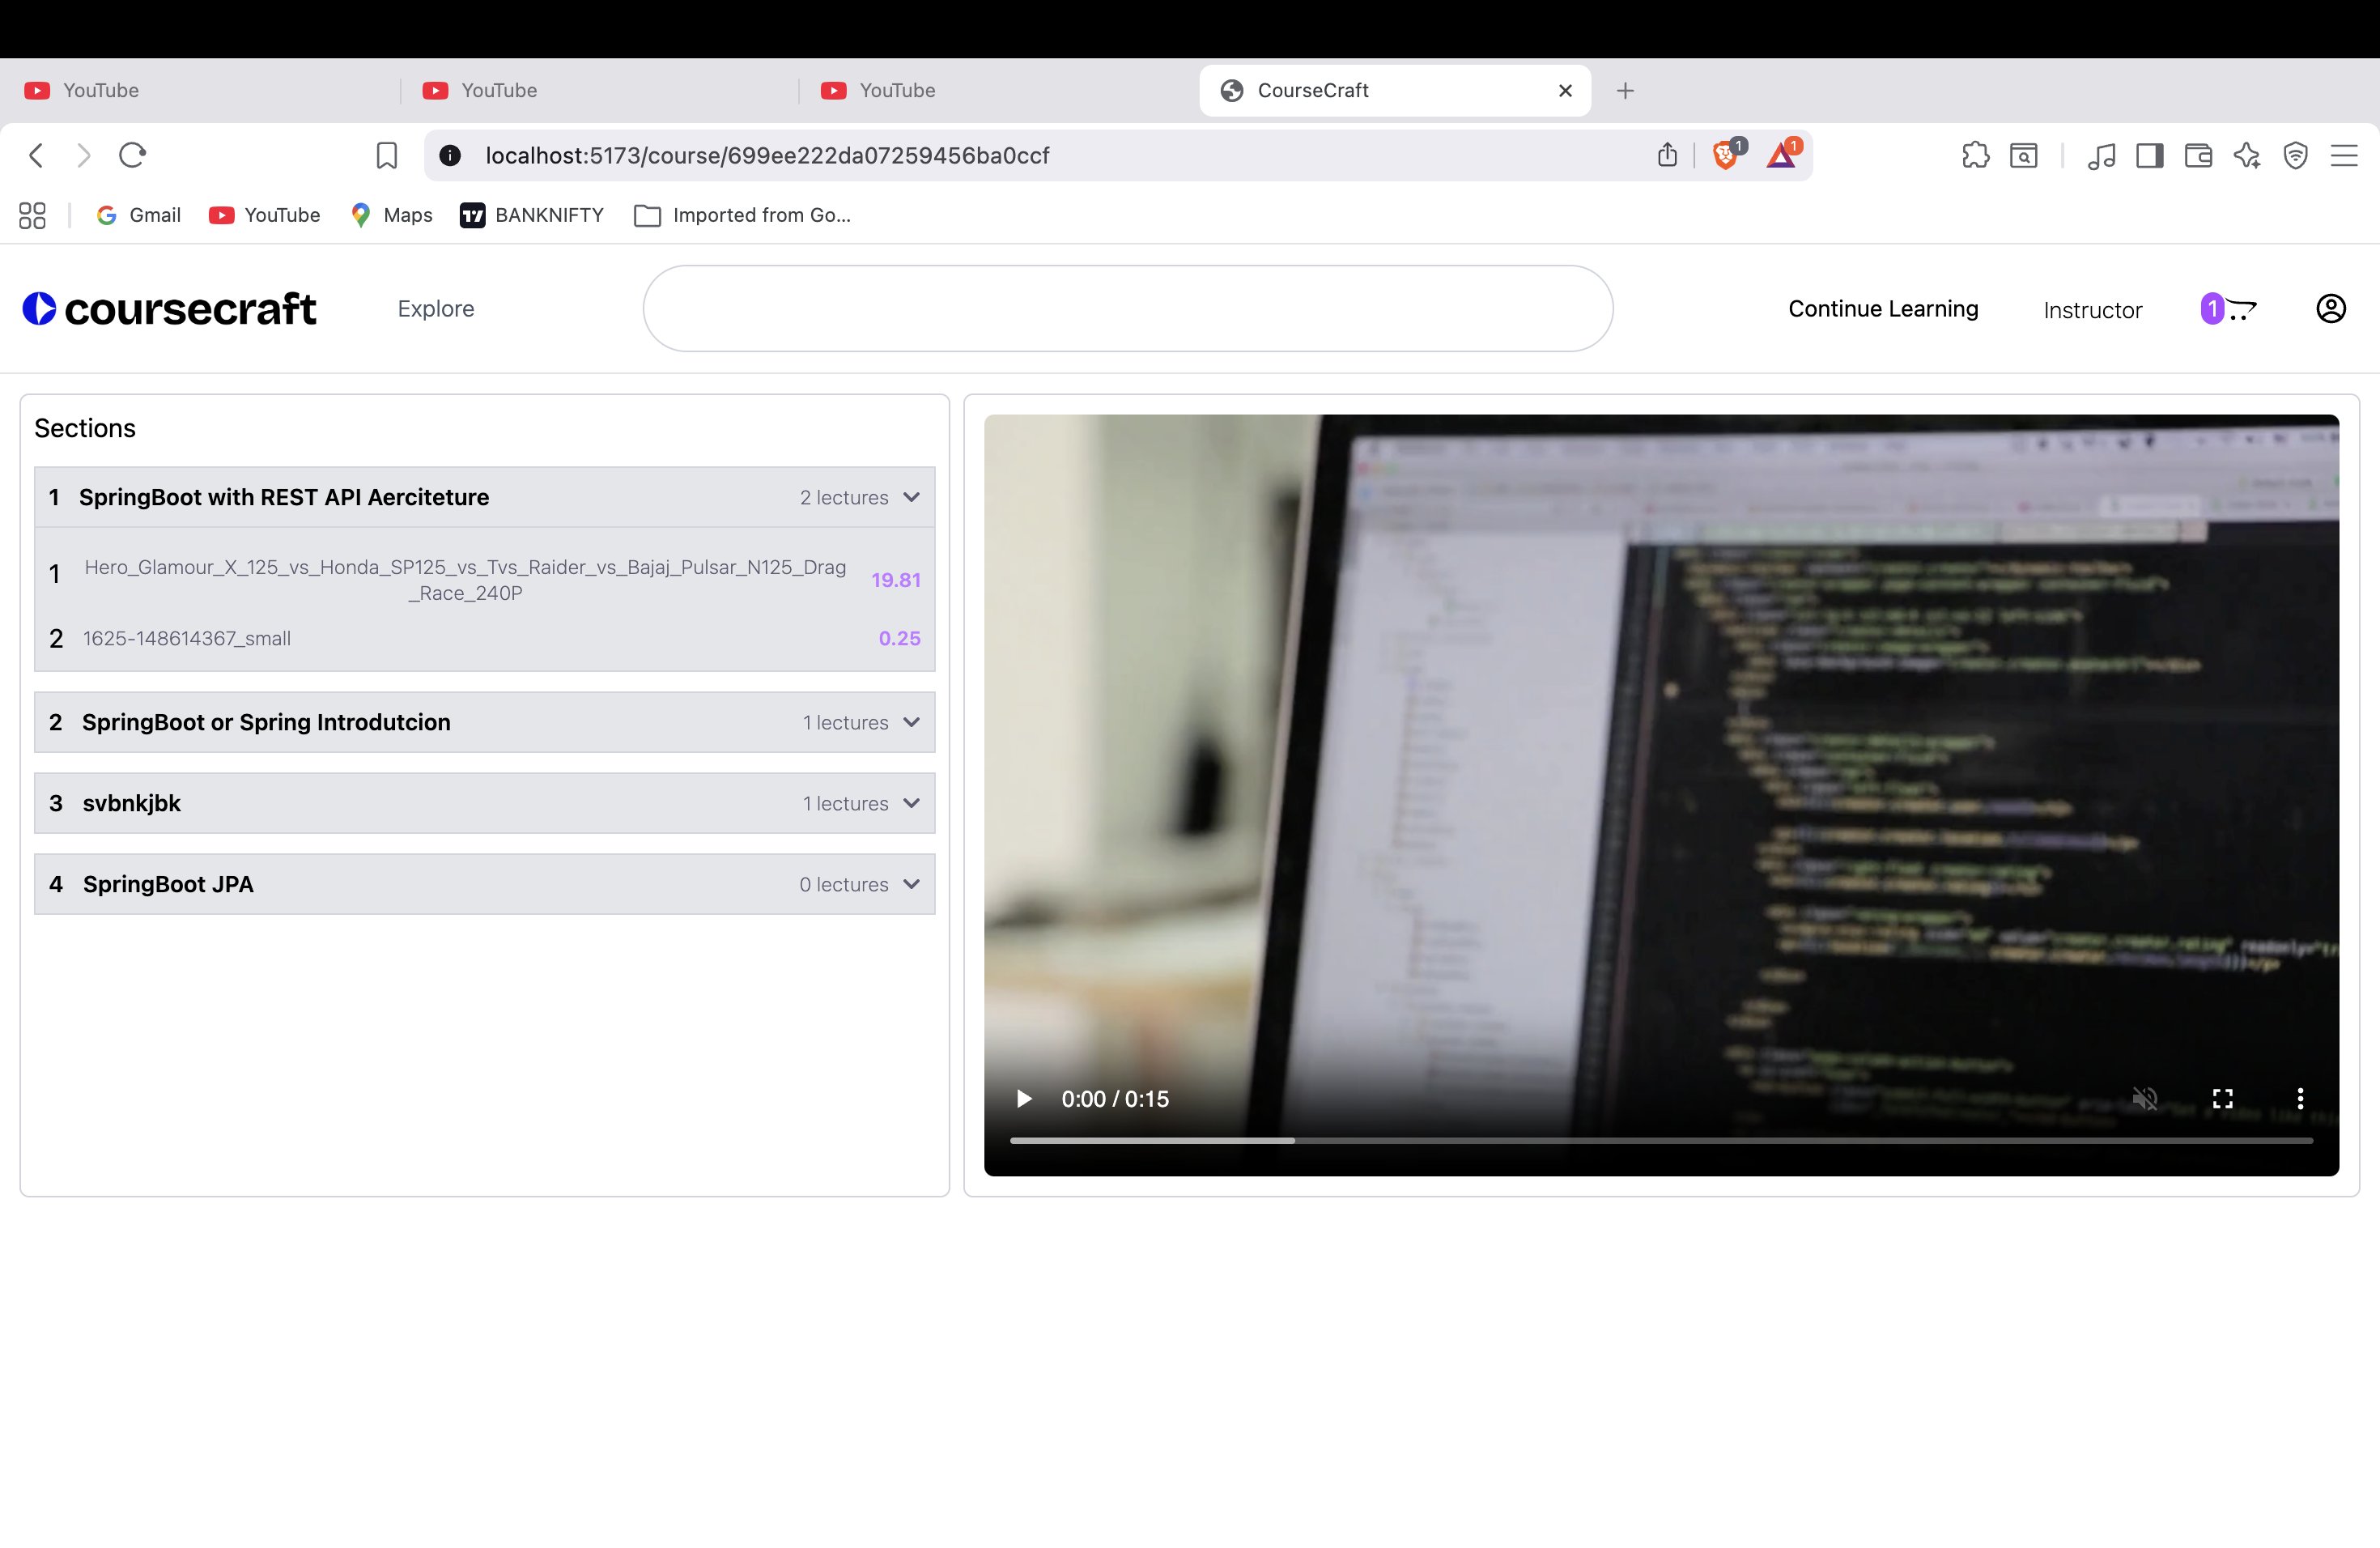This screenshot has height=1548, width=2380.
Task: Click the coursecraft logo
Action: click(x=170, y=309)
